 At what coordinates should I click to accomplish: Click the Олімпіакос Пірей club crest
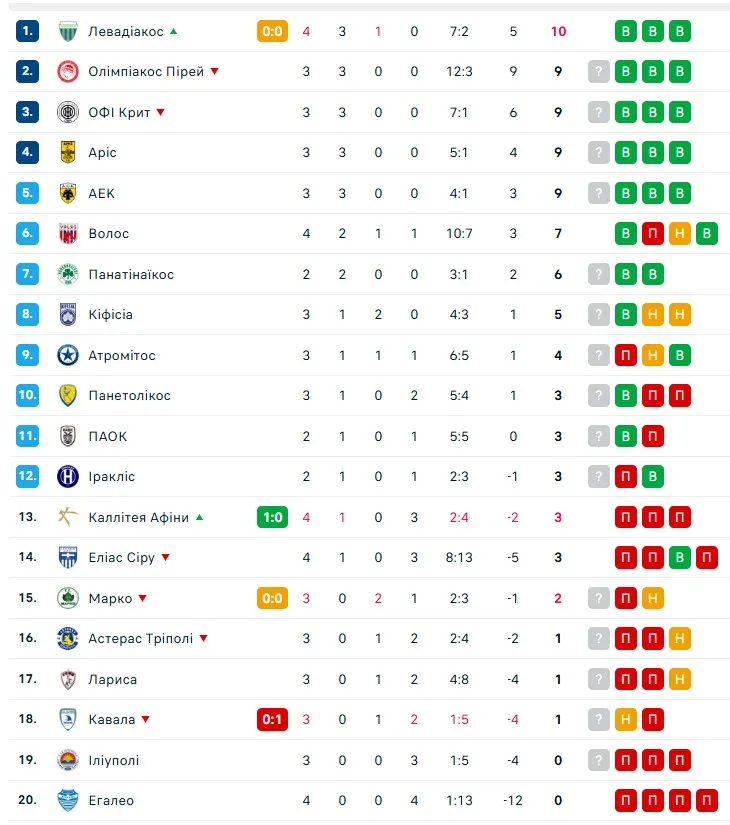(68, 72)
